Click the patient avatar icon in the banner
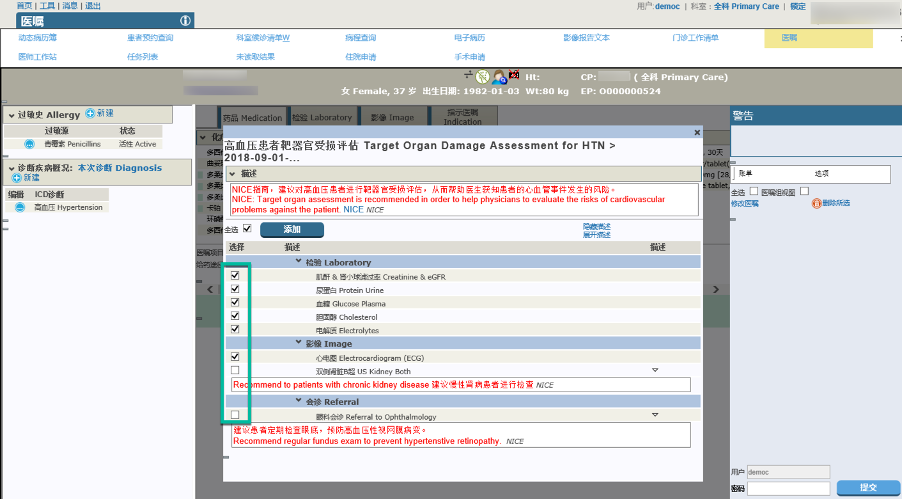 tap(499, 77)
